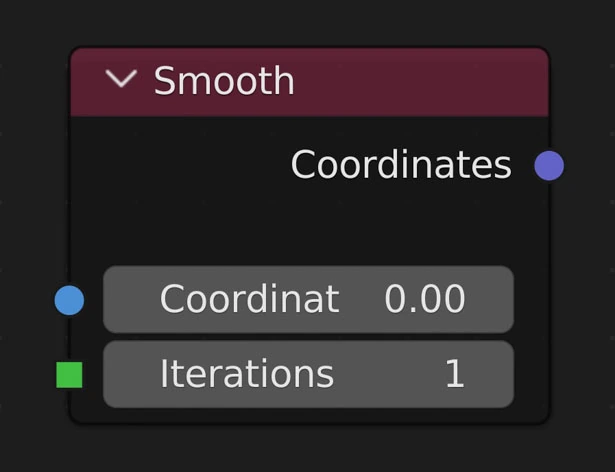This screenshot has width=615, height=472.
Task: Click the Iterations value 1
Action: pyautogui.click(x=454, y=374)
